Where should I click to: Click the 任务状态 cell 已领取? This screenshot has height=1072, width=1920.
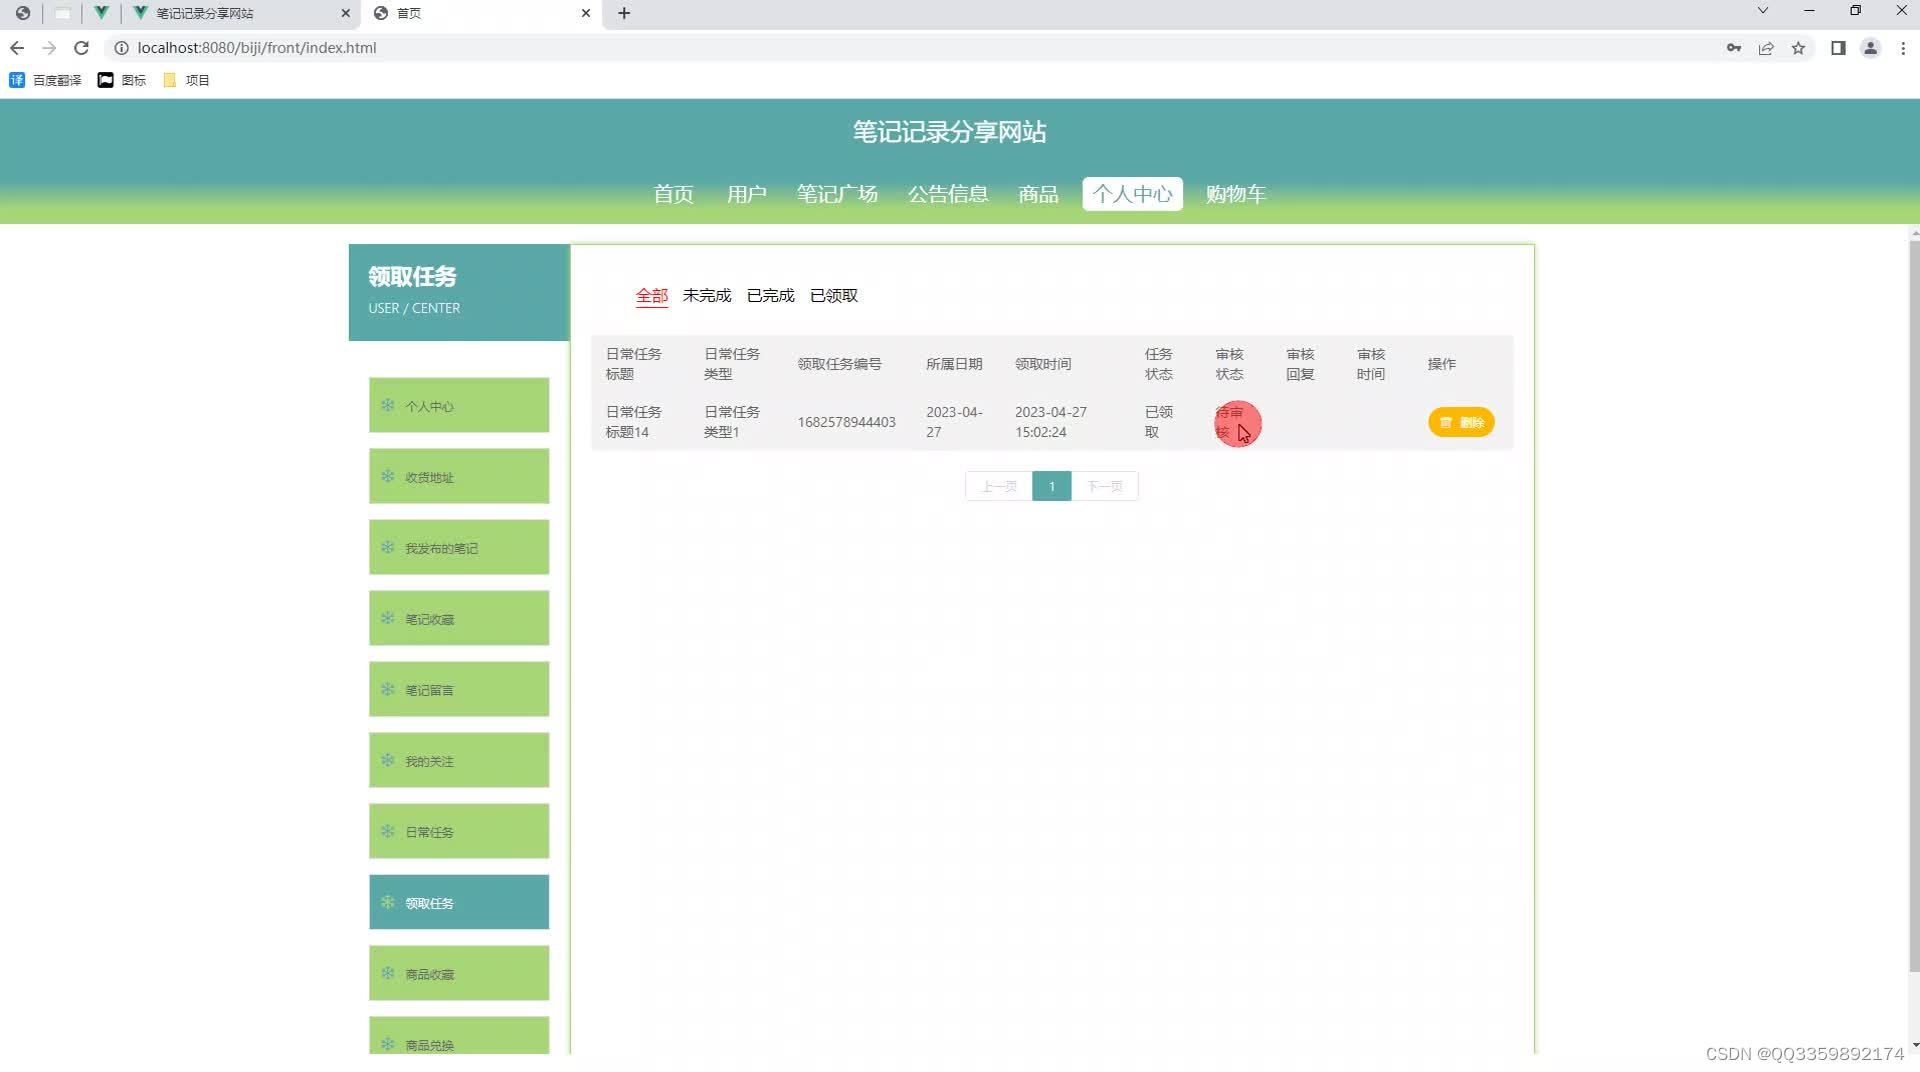click(x=1158, y=422)
